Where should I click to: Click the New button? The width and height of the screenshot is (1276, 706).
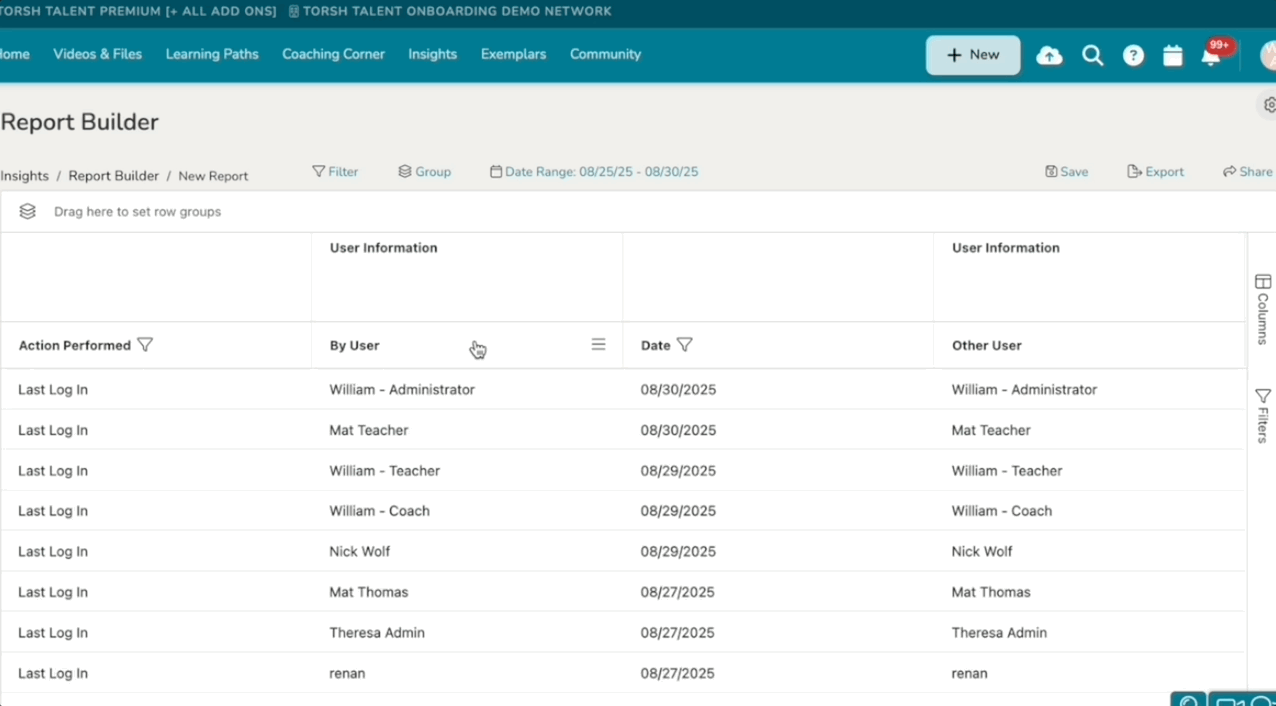point(973,55)
